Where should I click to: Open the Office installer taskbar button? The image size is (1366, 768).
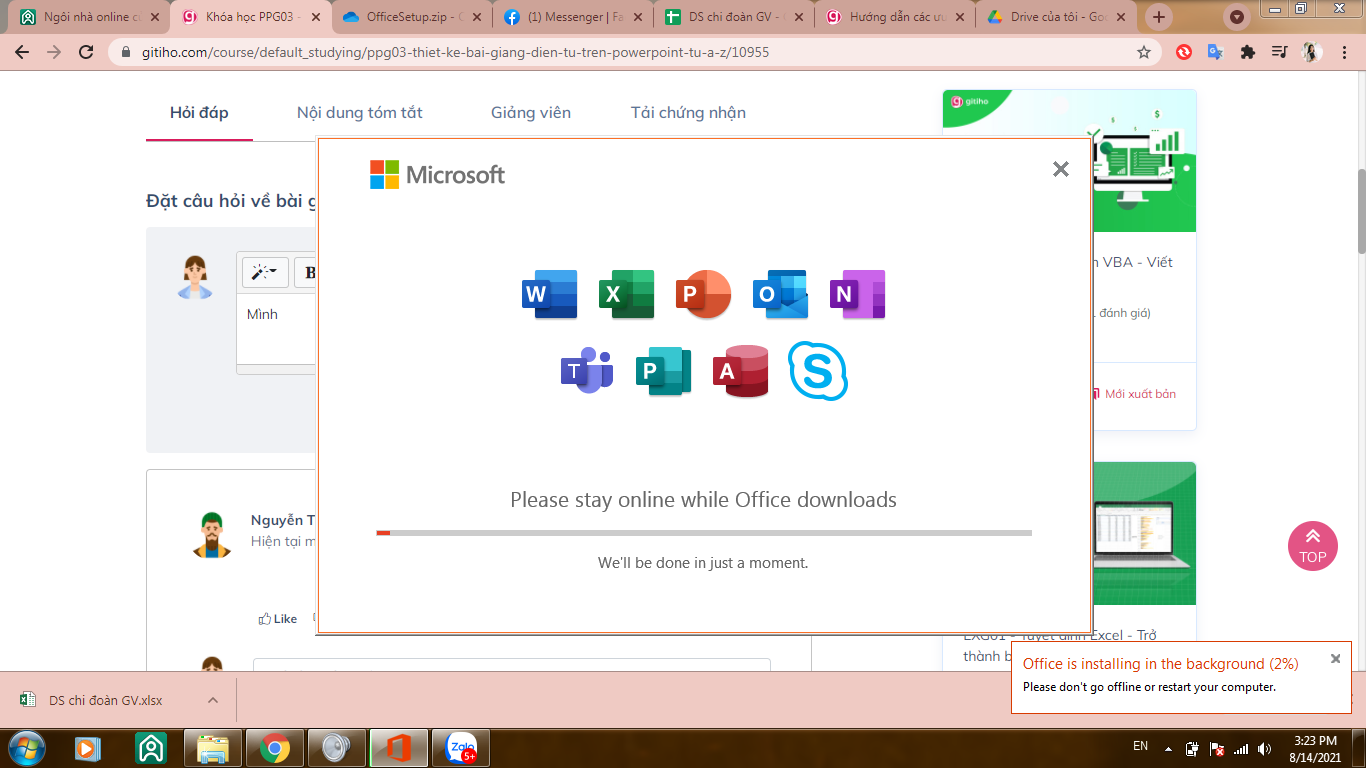coord(399,748)
